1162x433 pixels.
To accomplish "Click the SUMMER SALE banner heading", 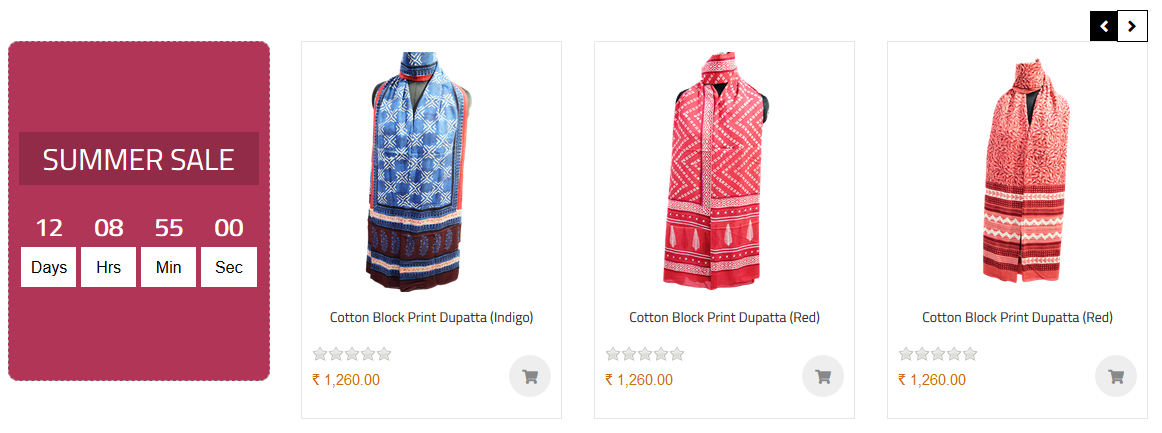I will [138, 159].
